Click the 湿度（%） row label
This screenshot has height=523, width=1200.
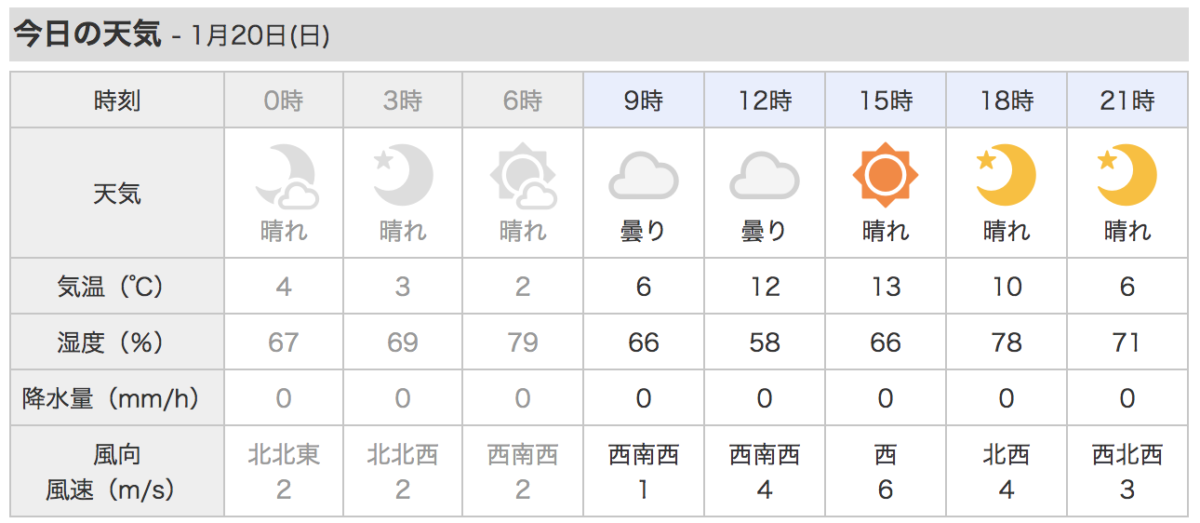coord(117,343)
